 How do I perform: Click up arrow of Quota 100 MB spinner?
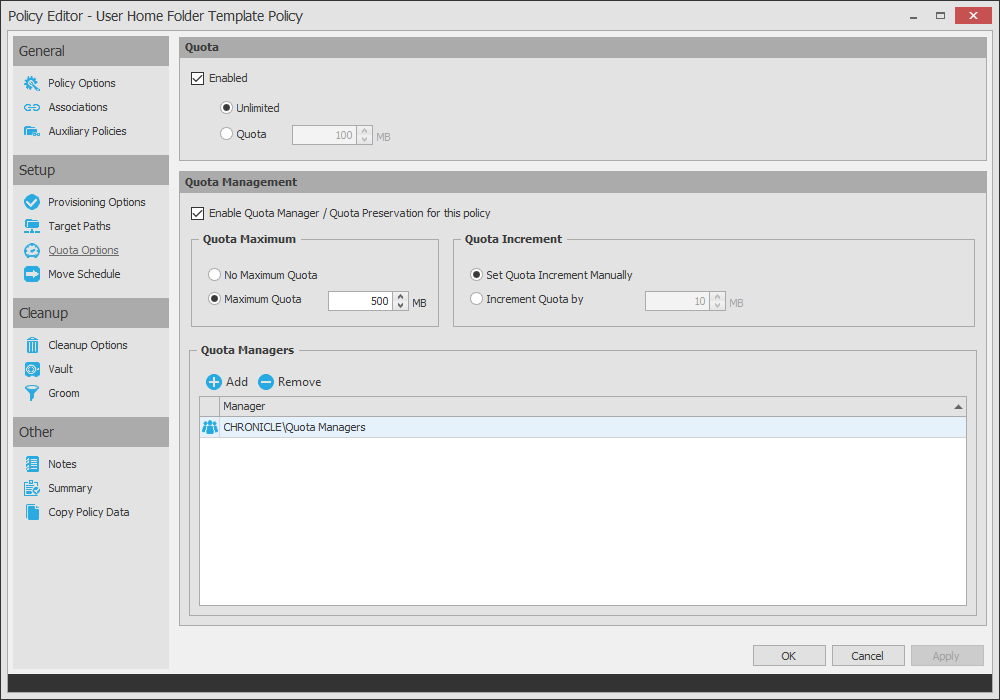[x=365, y=131]
